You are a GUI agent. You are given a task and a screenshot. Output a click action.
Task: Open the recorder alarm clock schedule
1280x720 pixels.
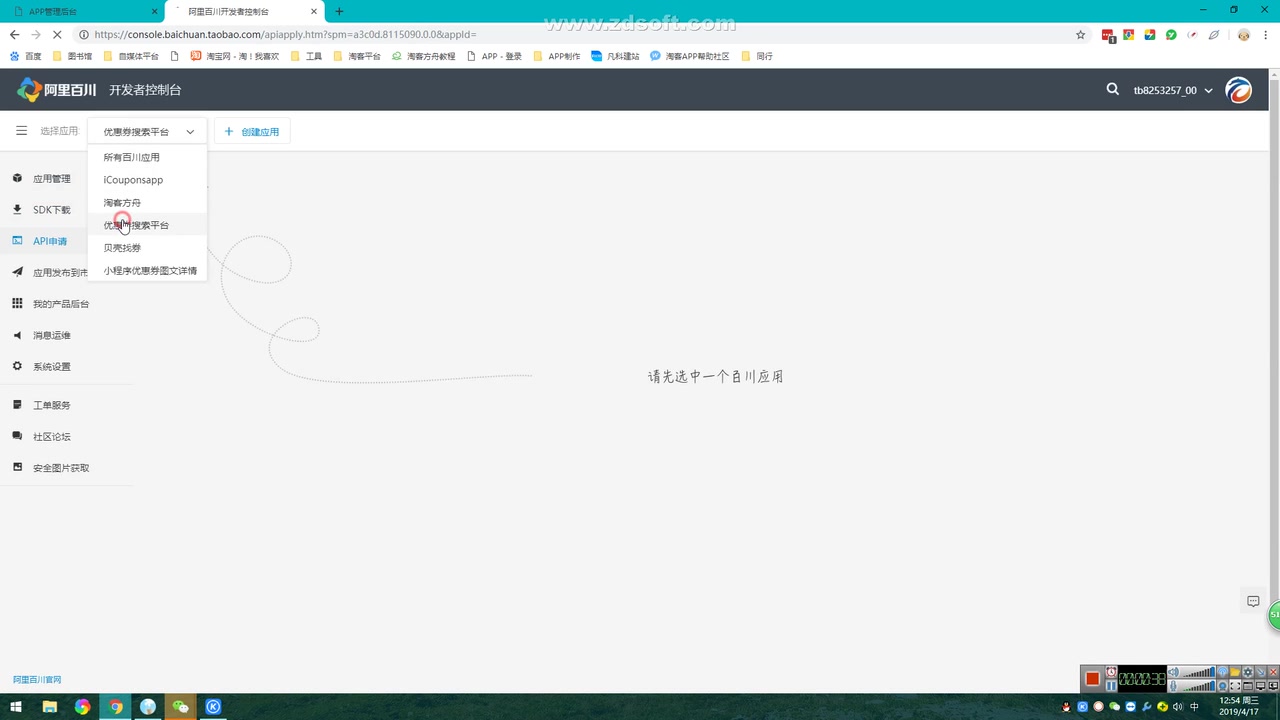point(1111,672)
